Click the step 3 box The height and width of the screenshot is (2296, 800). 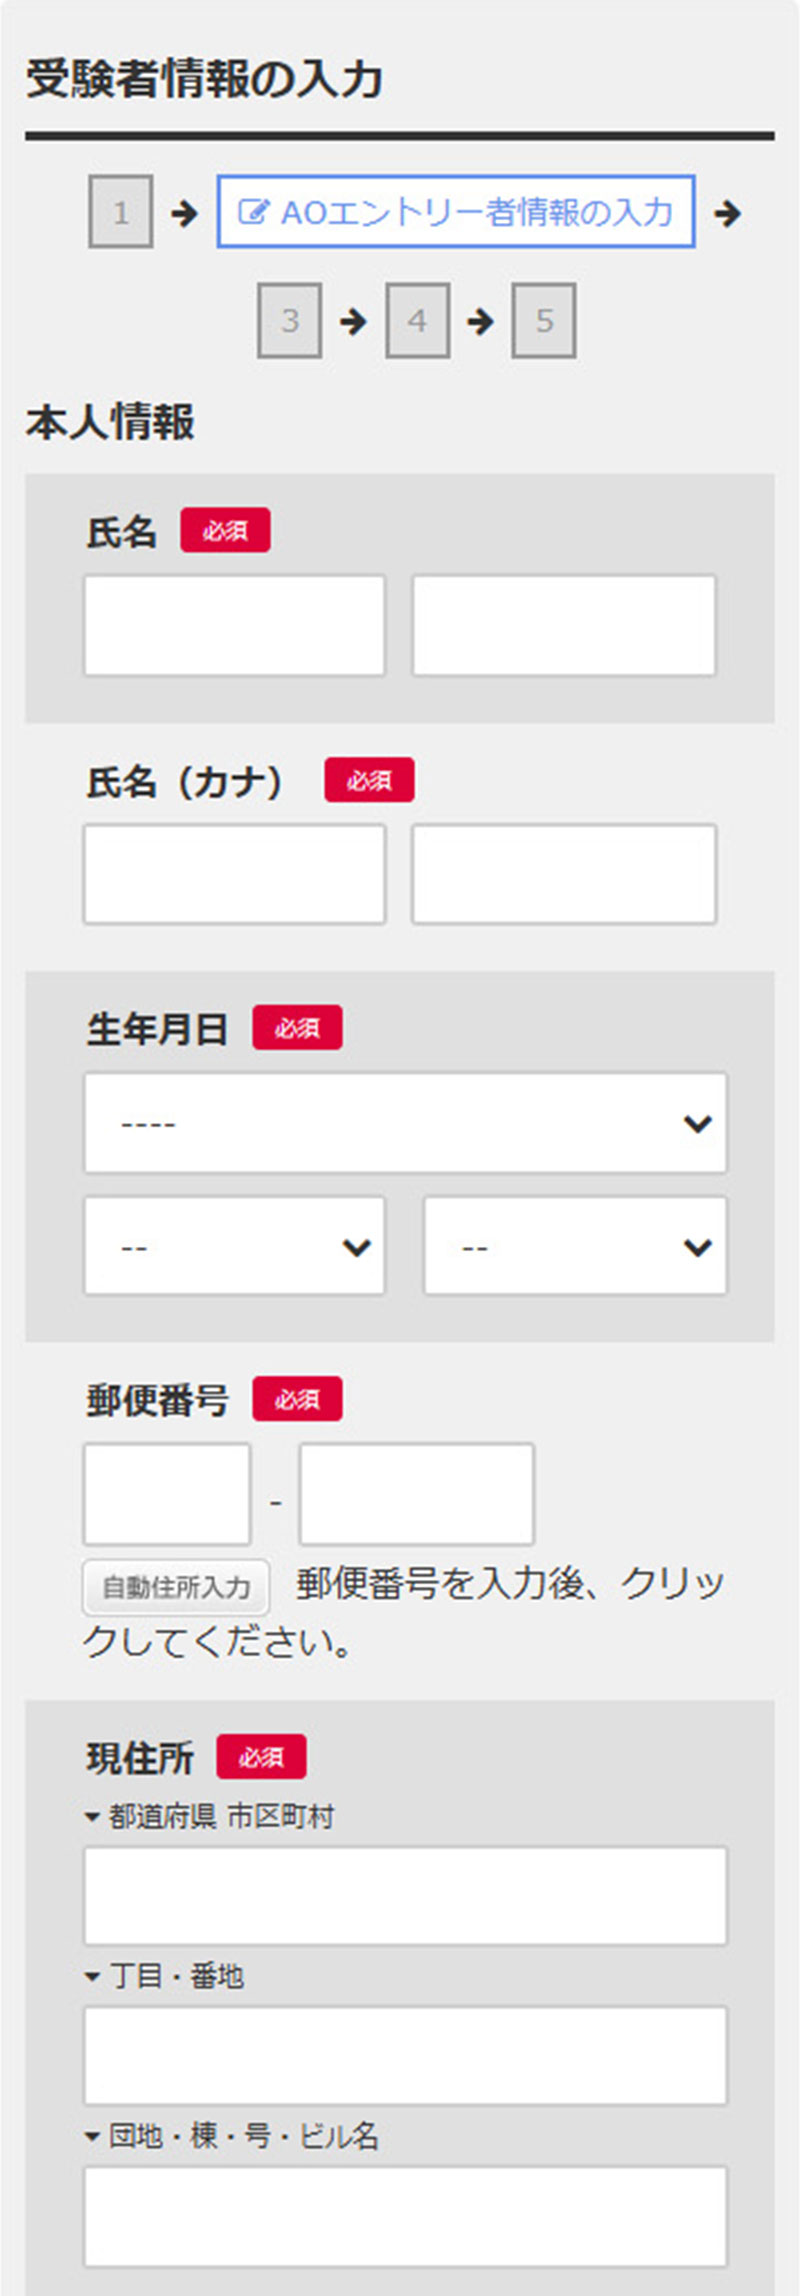[x=289, y=320]
